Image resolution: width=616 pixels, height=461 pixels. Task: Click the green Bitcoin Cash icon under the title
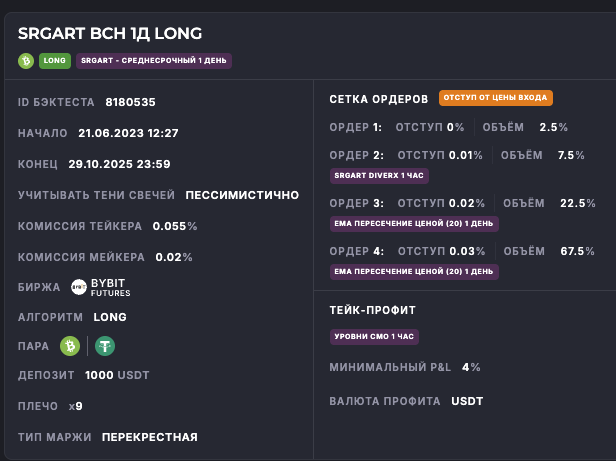pyautogui.click(x=26, y=61)
